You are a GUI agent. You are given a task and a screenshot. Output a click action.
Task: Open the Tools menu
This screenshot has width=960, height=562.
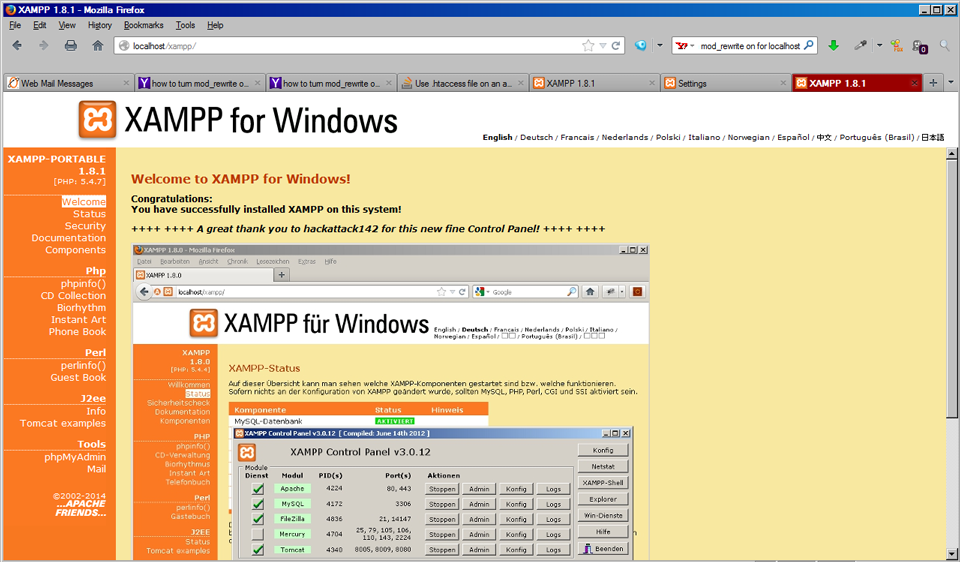[x=185, y=25]
